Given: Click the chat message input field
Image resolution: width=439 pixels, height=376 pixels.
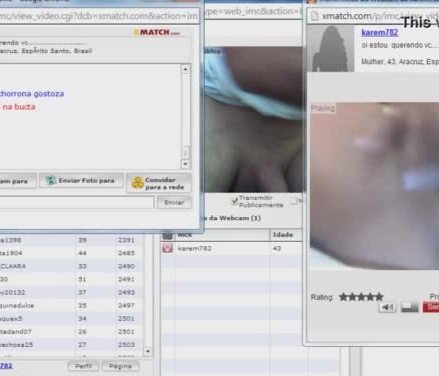Looking at the screenshot, I should pos(77,202).
